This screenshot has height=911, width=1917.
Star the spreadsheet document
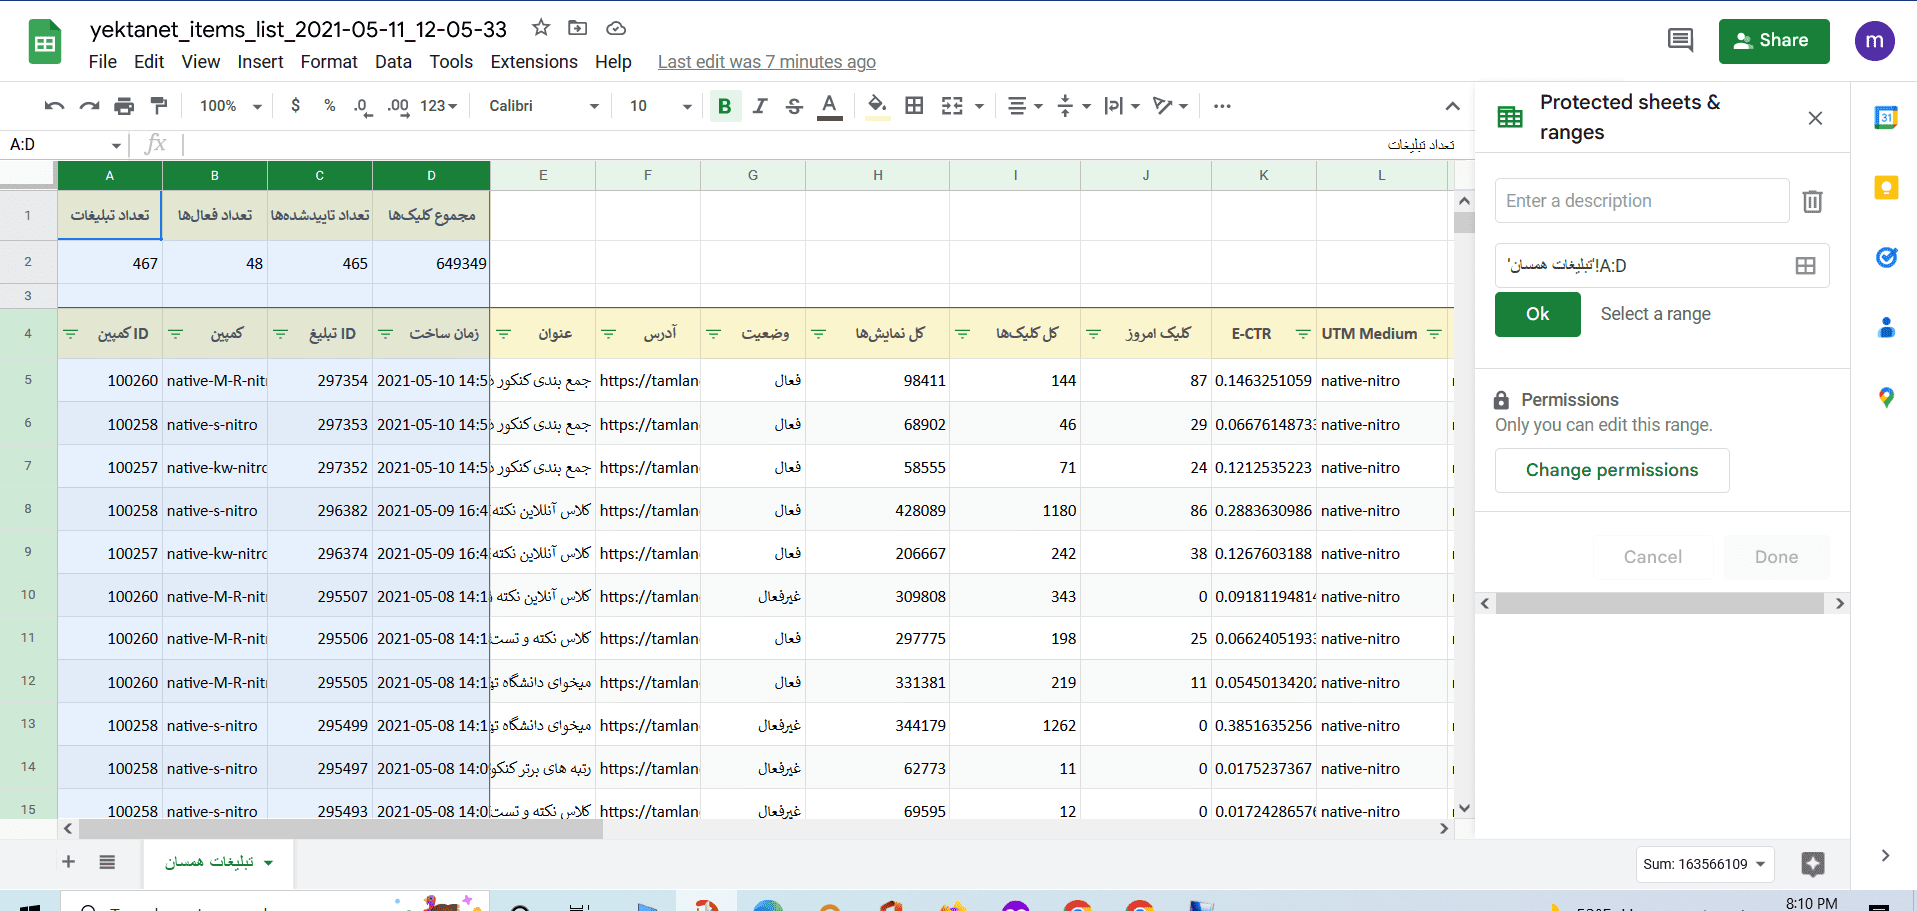coord(541,28)
